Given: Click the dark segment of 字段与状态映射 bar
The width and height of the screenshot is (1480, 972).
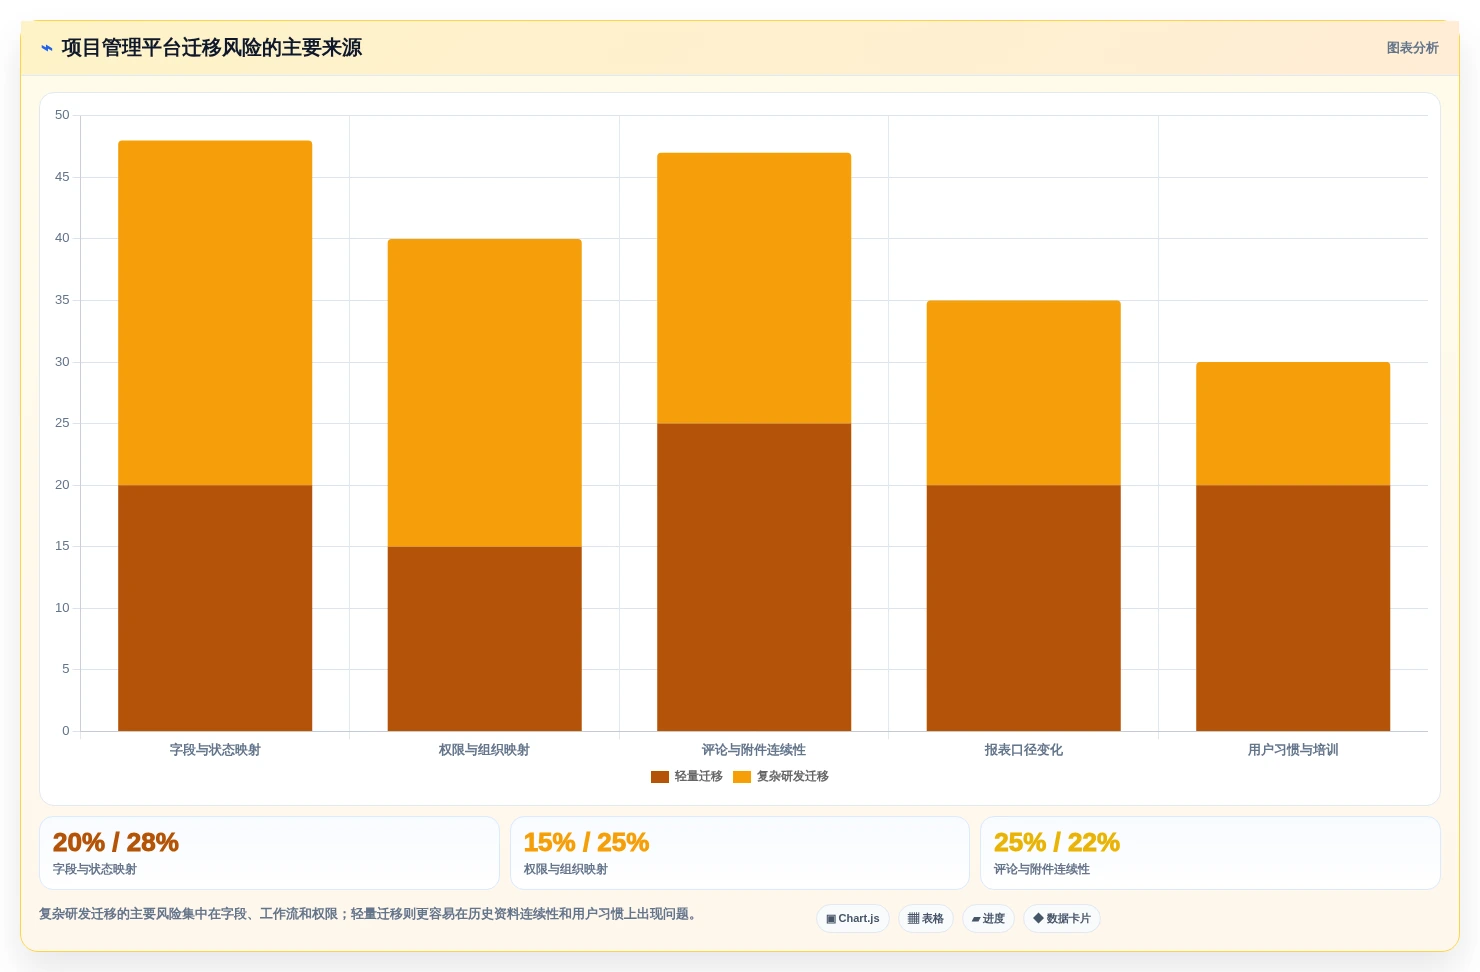Looking at the screenshot, I should coord(215,608).
